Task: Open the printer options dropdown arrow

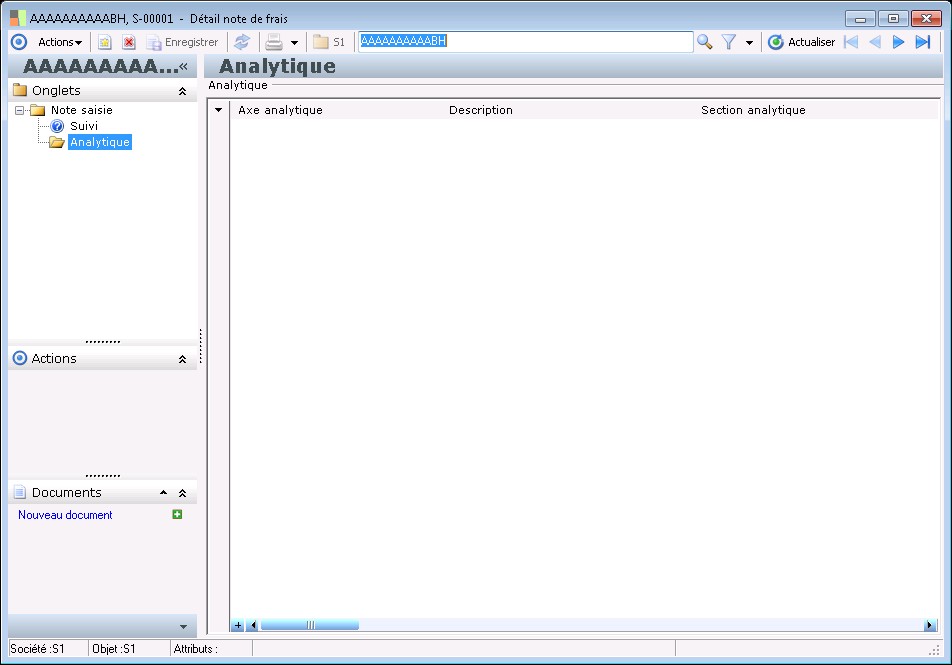Action: coord(294,43)
